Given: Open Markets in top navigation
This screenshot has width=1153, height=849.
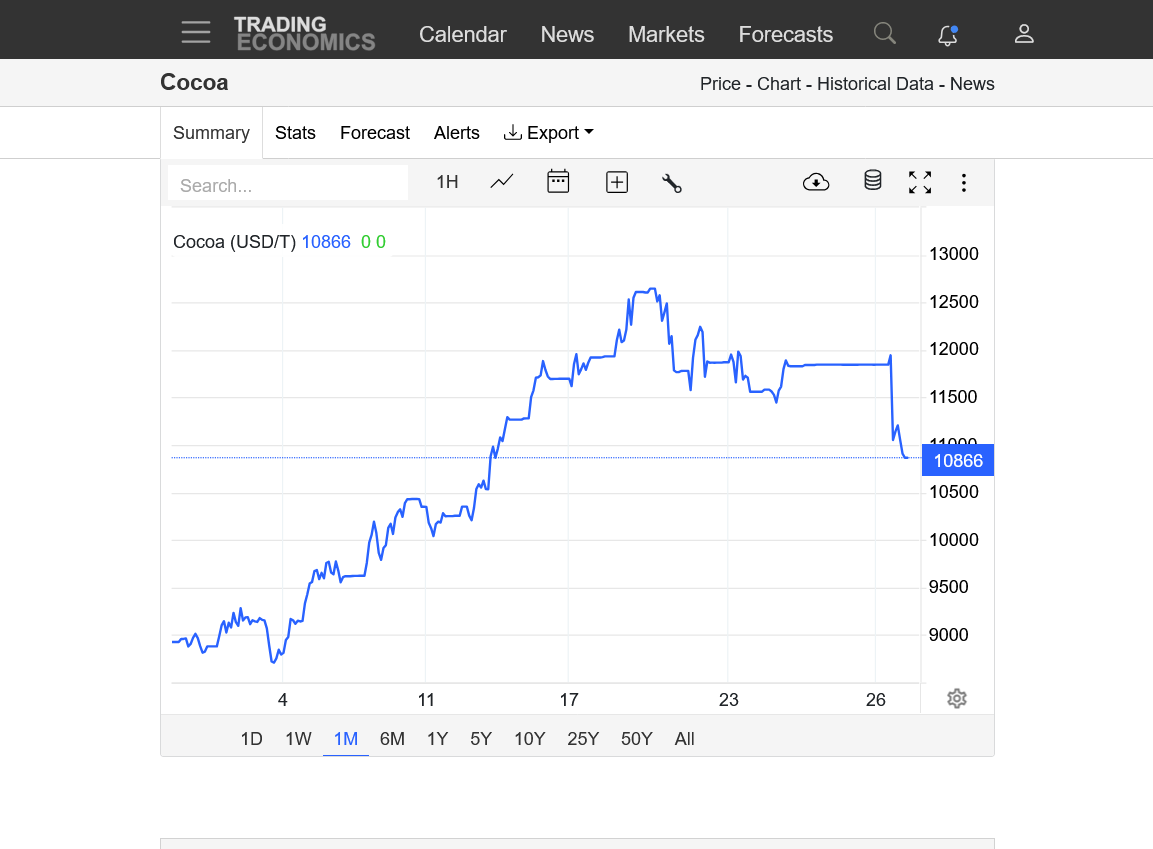Looking at the screenshot, I should click(x=666, y=35).
